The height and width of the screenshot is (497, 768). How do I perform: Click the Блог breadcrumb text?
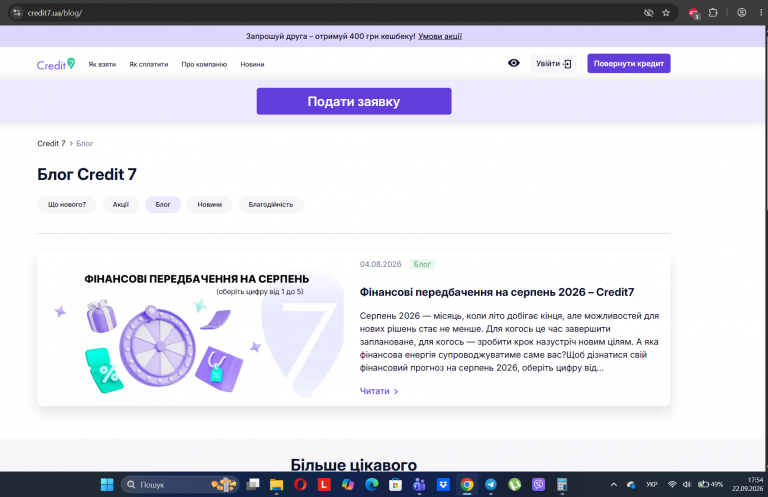click(85, 143)
